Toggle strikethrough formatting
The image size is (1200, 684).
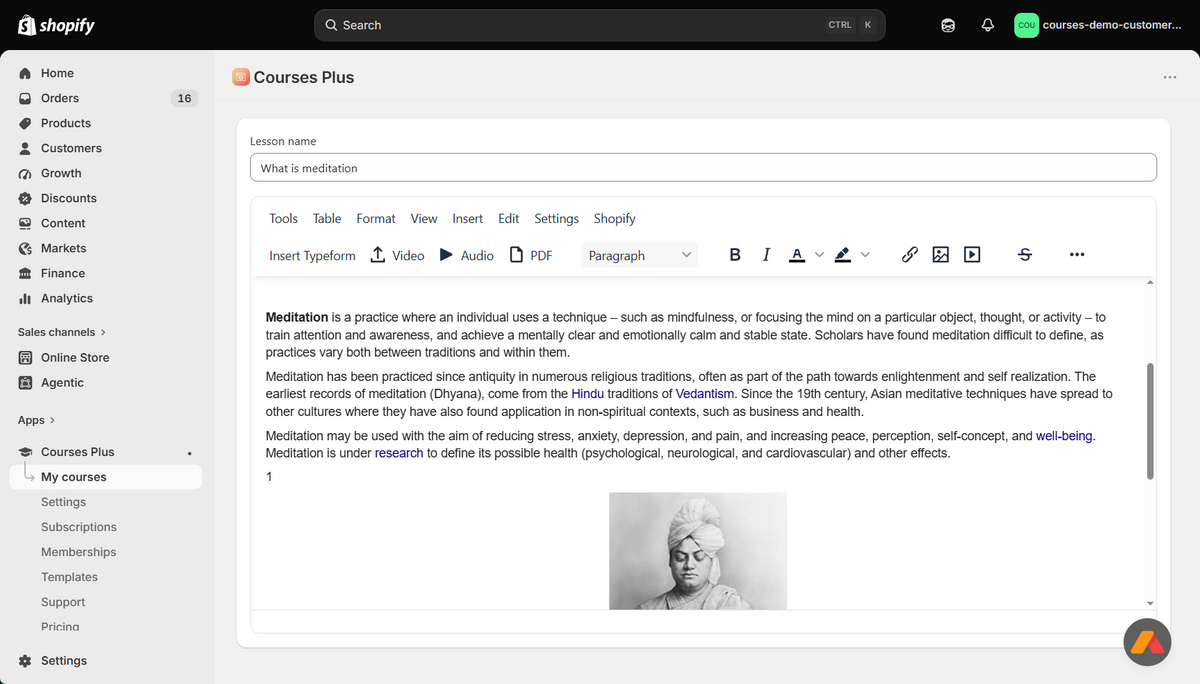click(1025, 255)
